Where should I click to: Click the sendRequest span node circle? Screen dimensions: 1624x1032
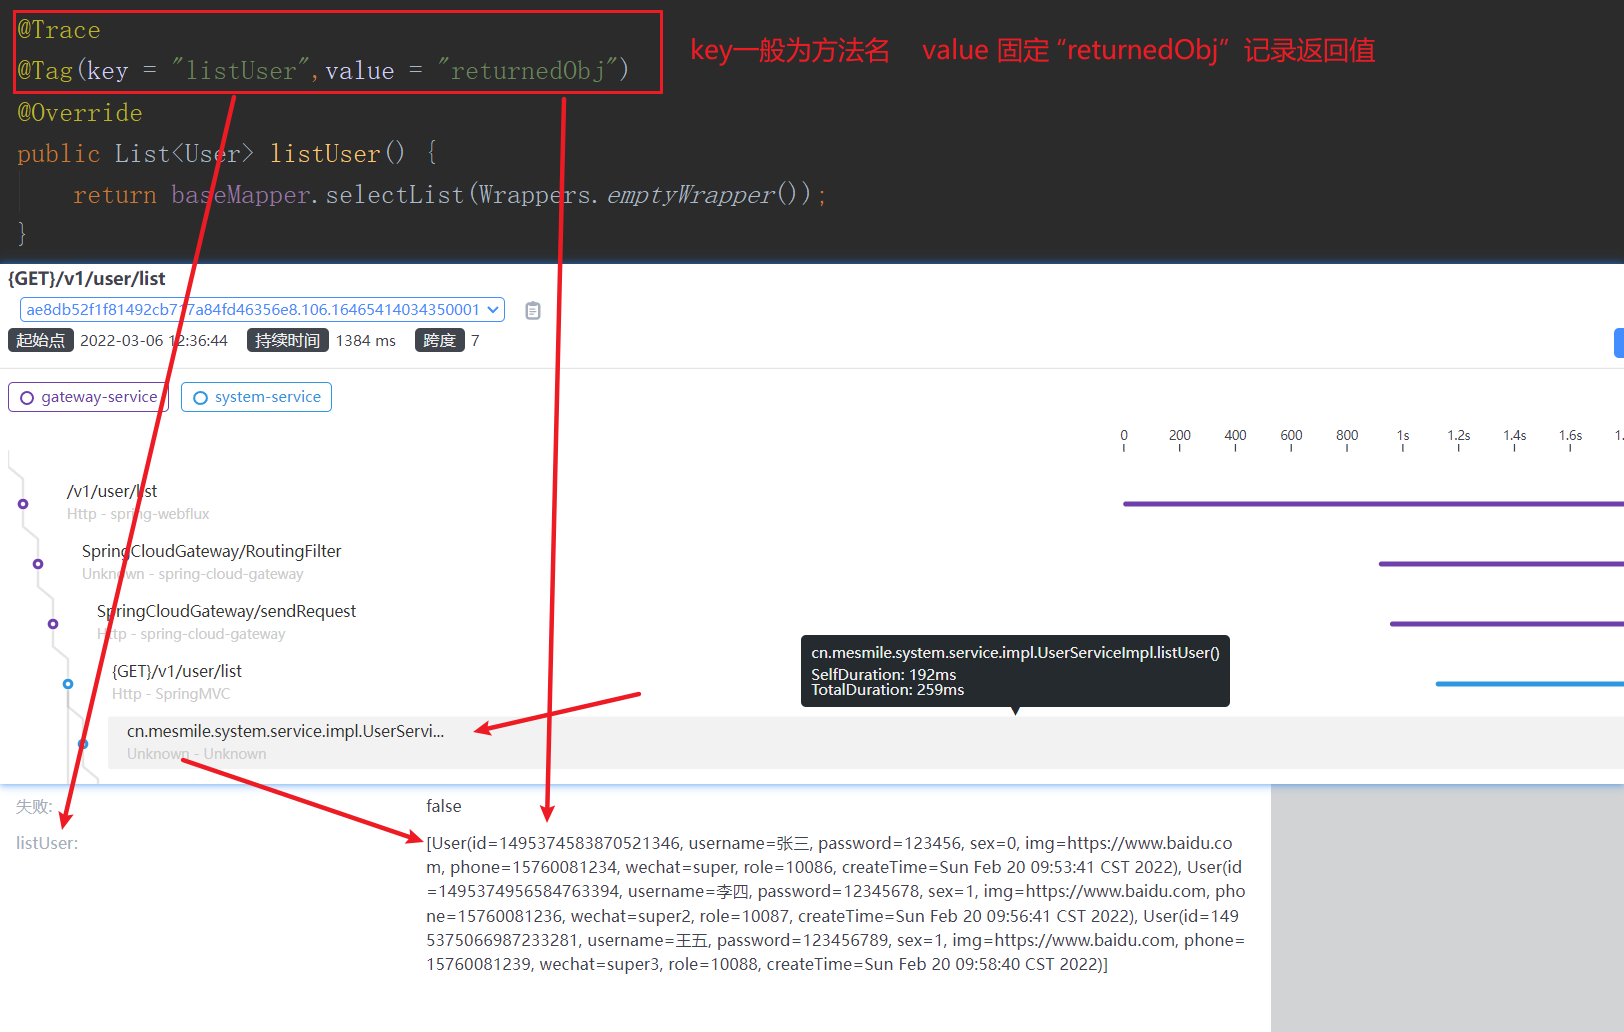[53, 624]
